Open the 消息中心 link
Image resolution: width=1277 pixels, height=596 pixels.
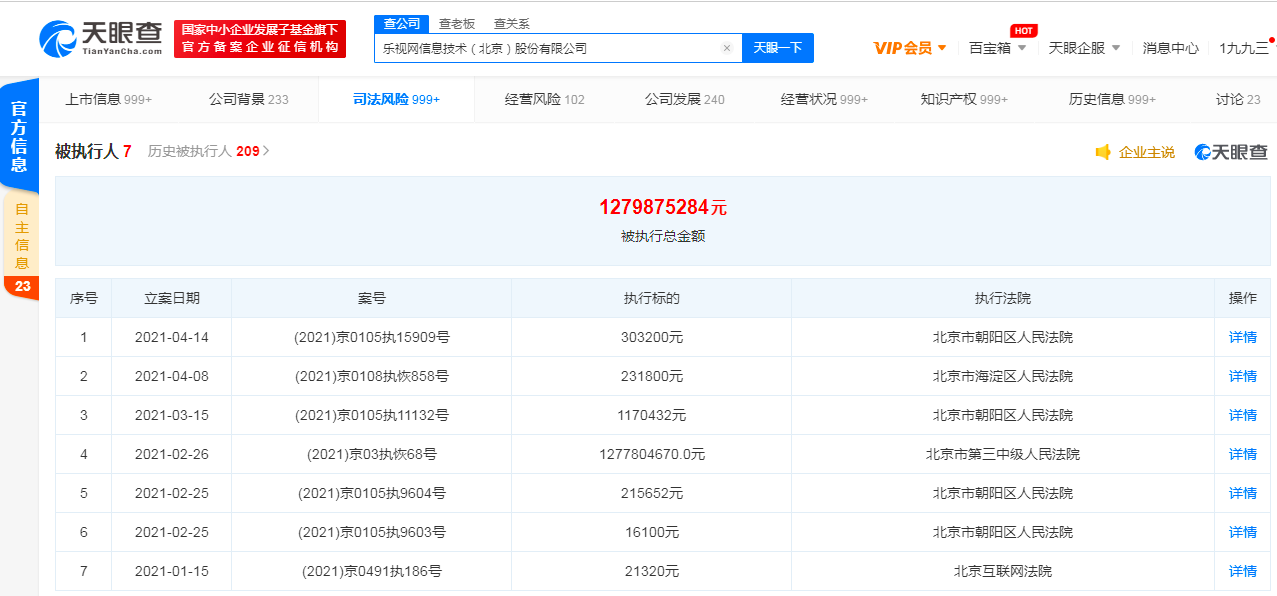(x=1170, y=48)
